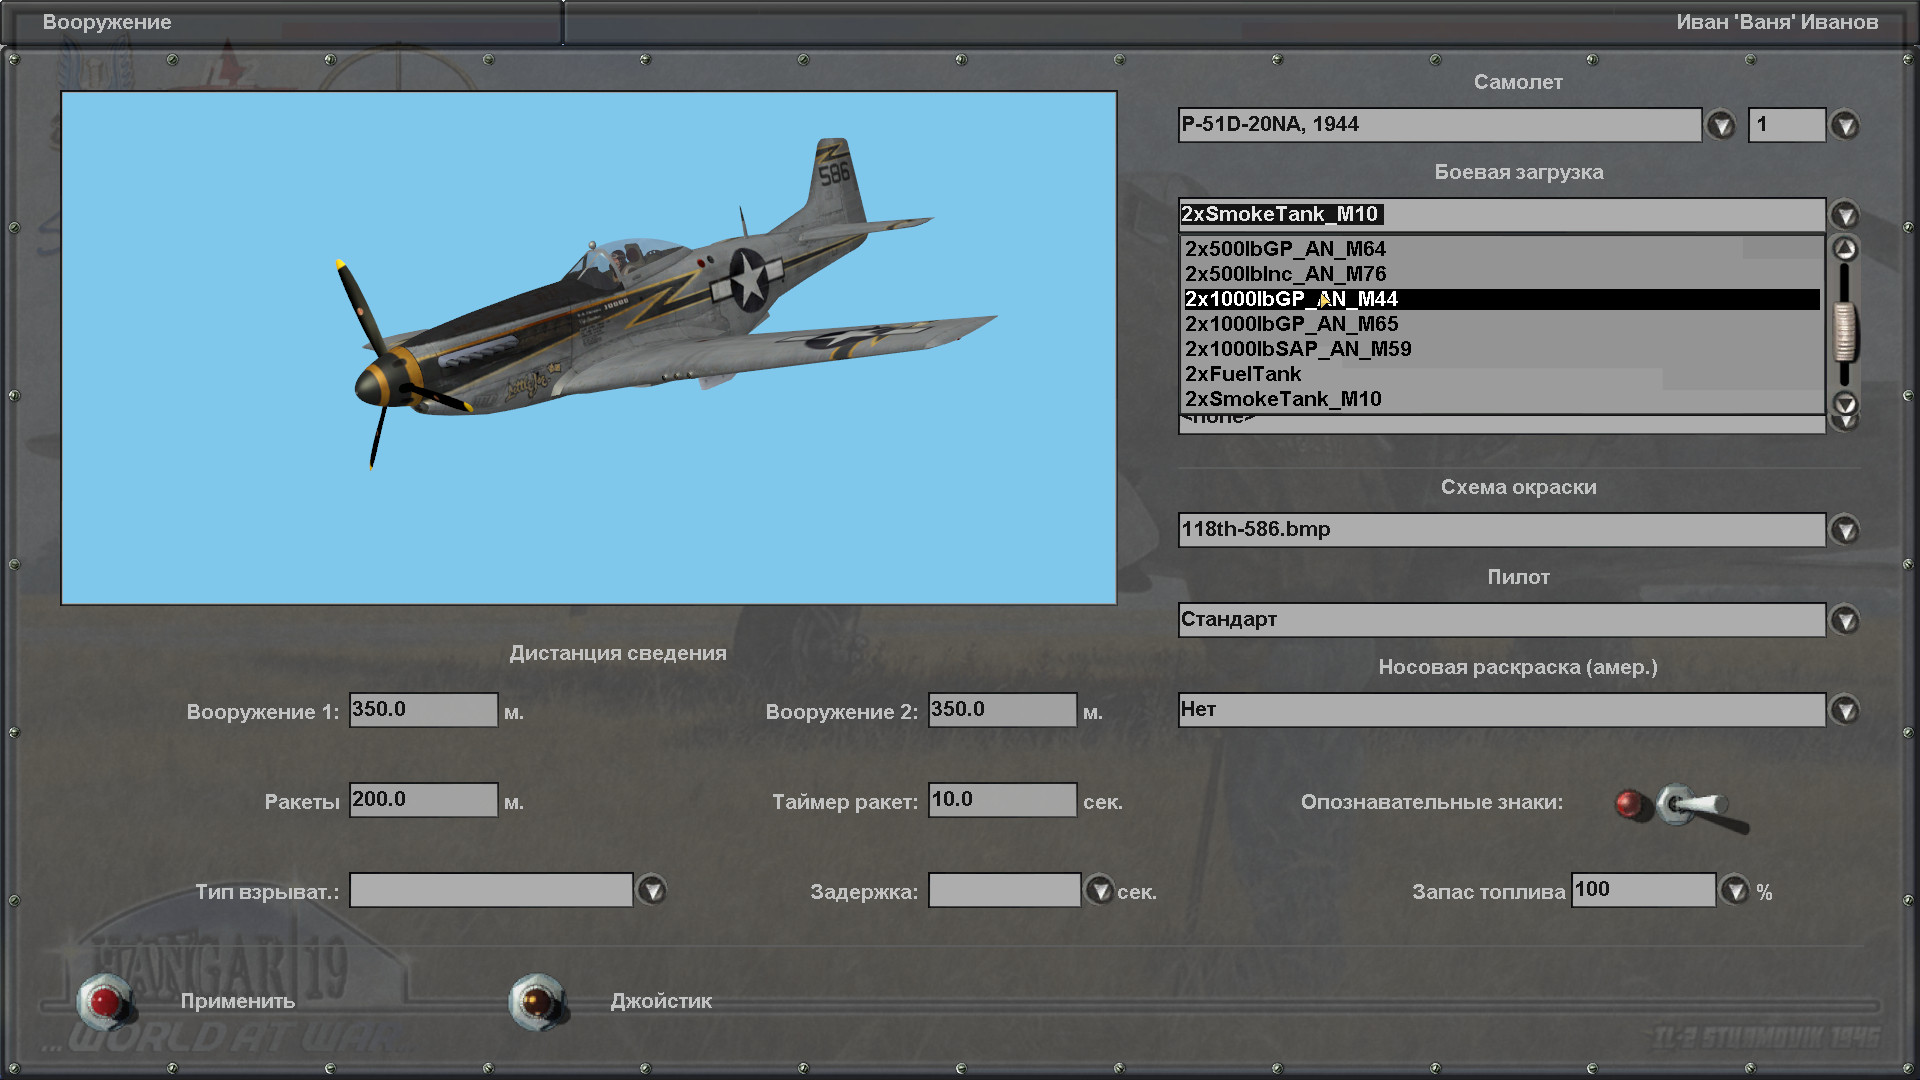
Task: Open the aircraft P-51D-20NA dropdown arrow
Action: (x=1720, y=125)
